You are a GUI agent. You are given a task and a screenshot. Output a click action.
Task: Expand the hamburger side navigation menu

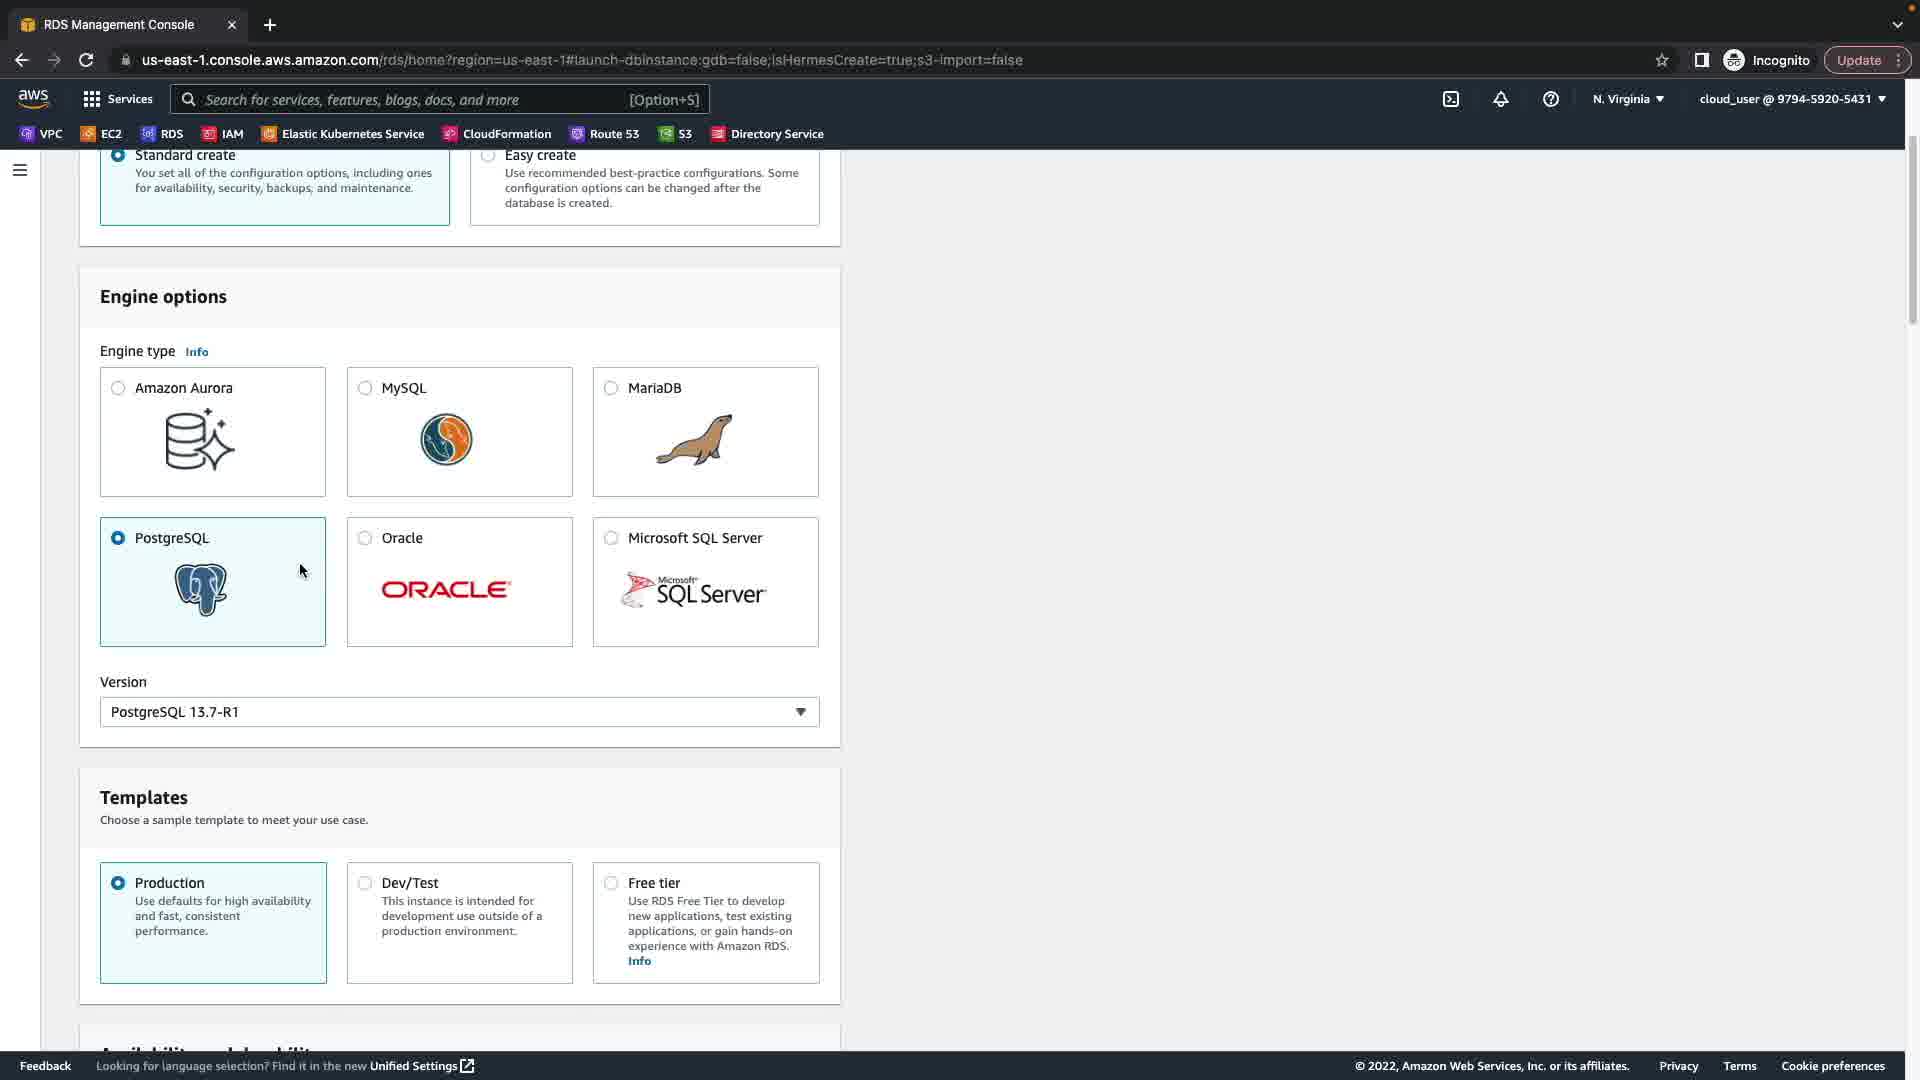click(x=19, y=170)
